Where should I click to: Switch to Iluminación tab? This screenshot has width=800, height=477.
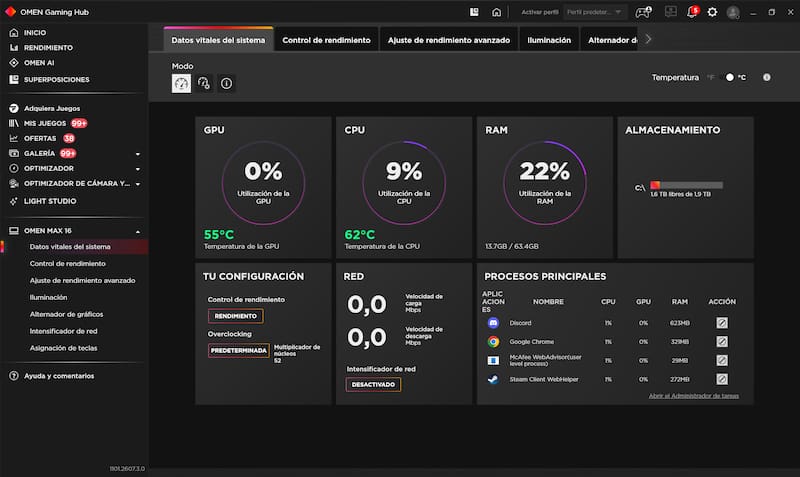pyautogui.click(x=549, y=40)
